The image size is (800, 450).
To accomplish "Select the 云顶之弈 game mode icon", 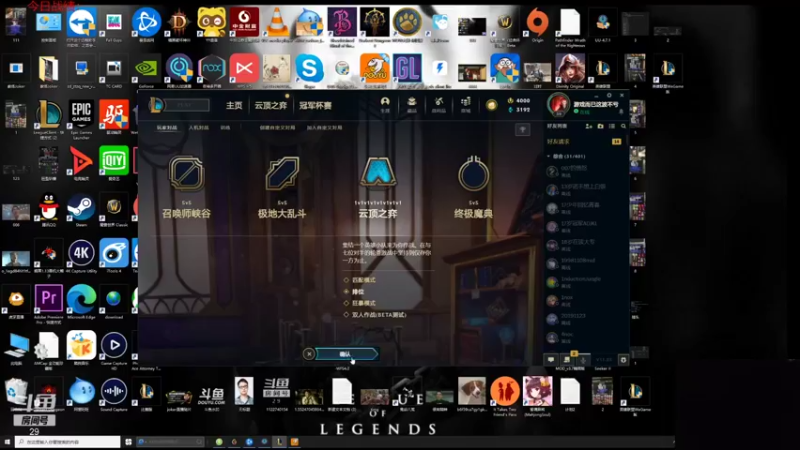I will (378, 172).
